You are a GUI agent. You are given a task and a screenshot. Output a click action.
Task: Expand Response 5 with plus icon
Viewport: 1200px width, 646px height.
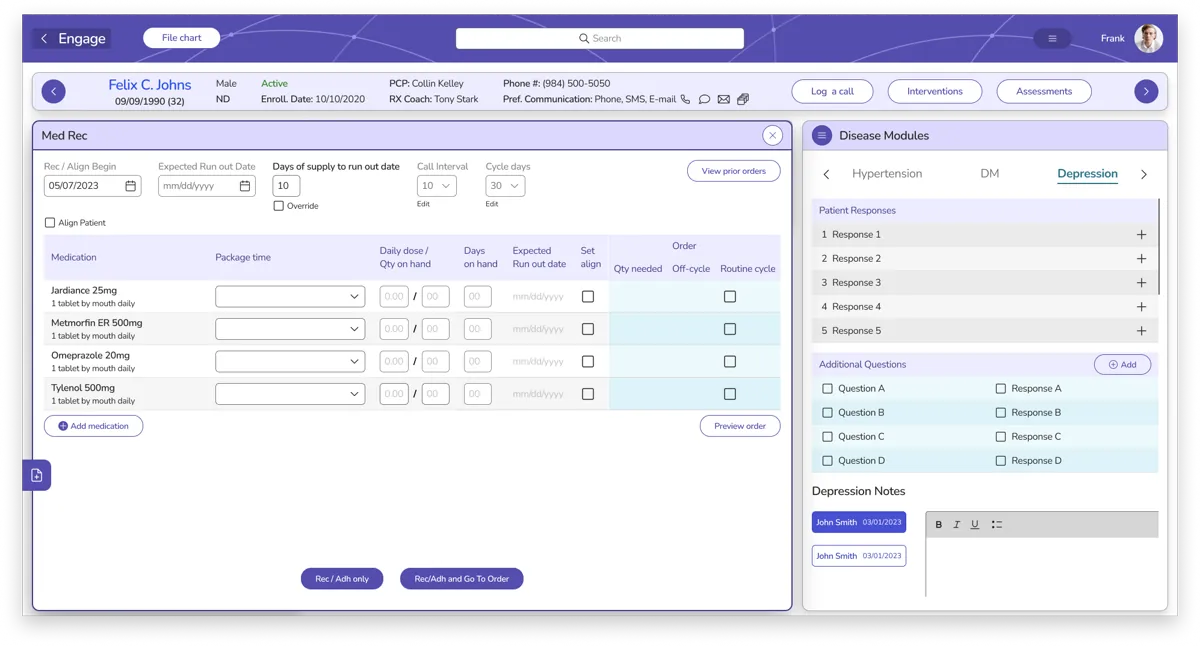coord(1141,331)
